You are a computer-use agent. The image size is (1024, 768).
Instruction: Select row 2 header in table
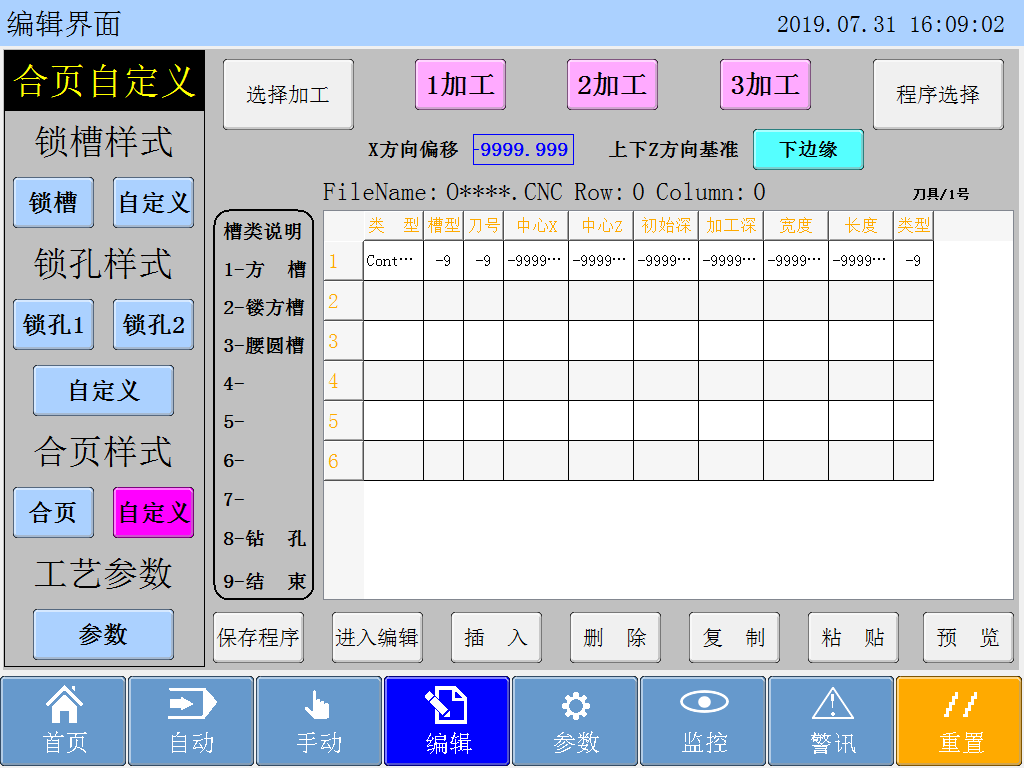[344, 301]
